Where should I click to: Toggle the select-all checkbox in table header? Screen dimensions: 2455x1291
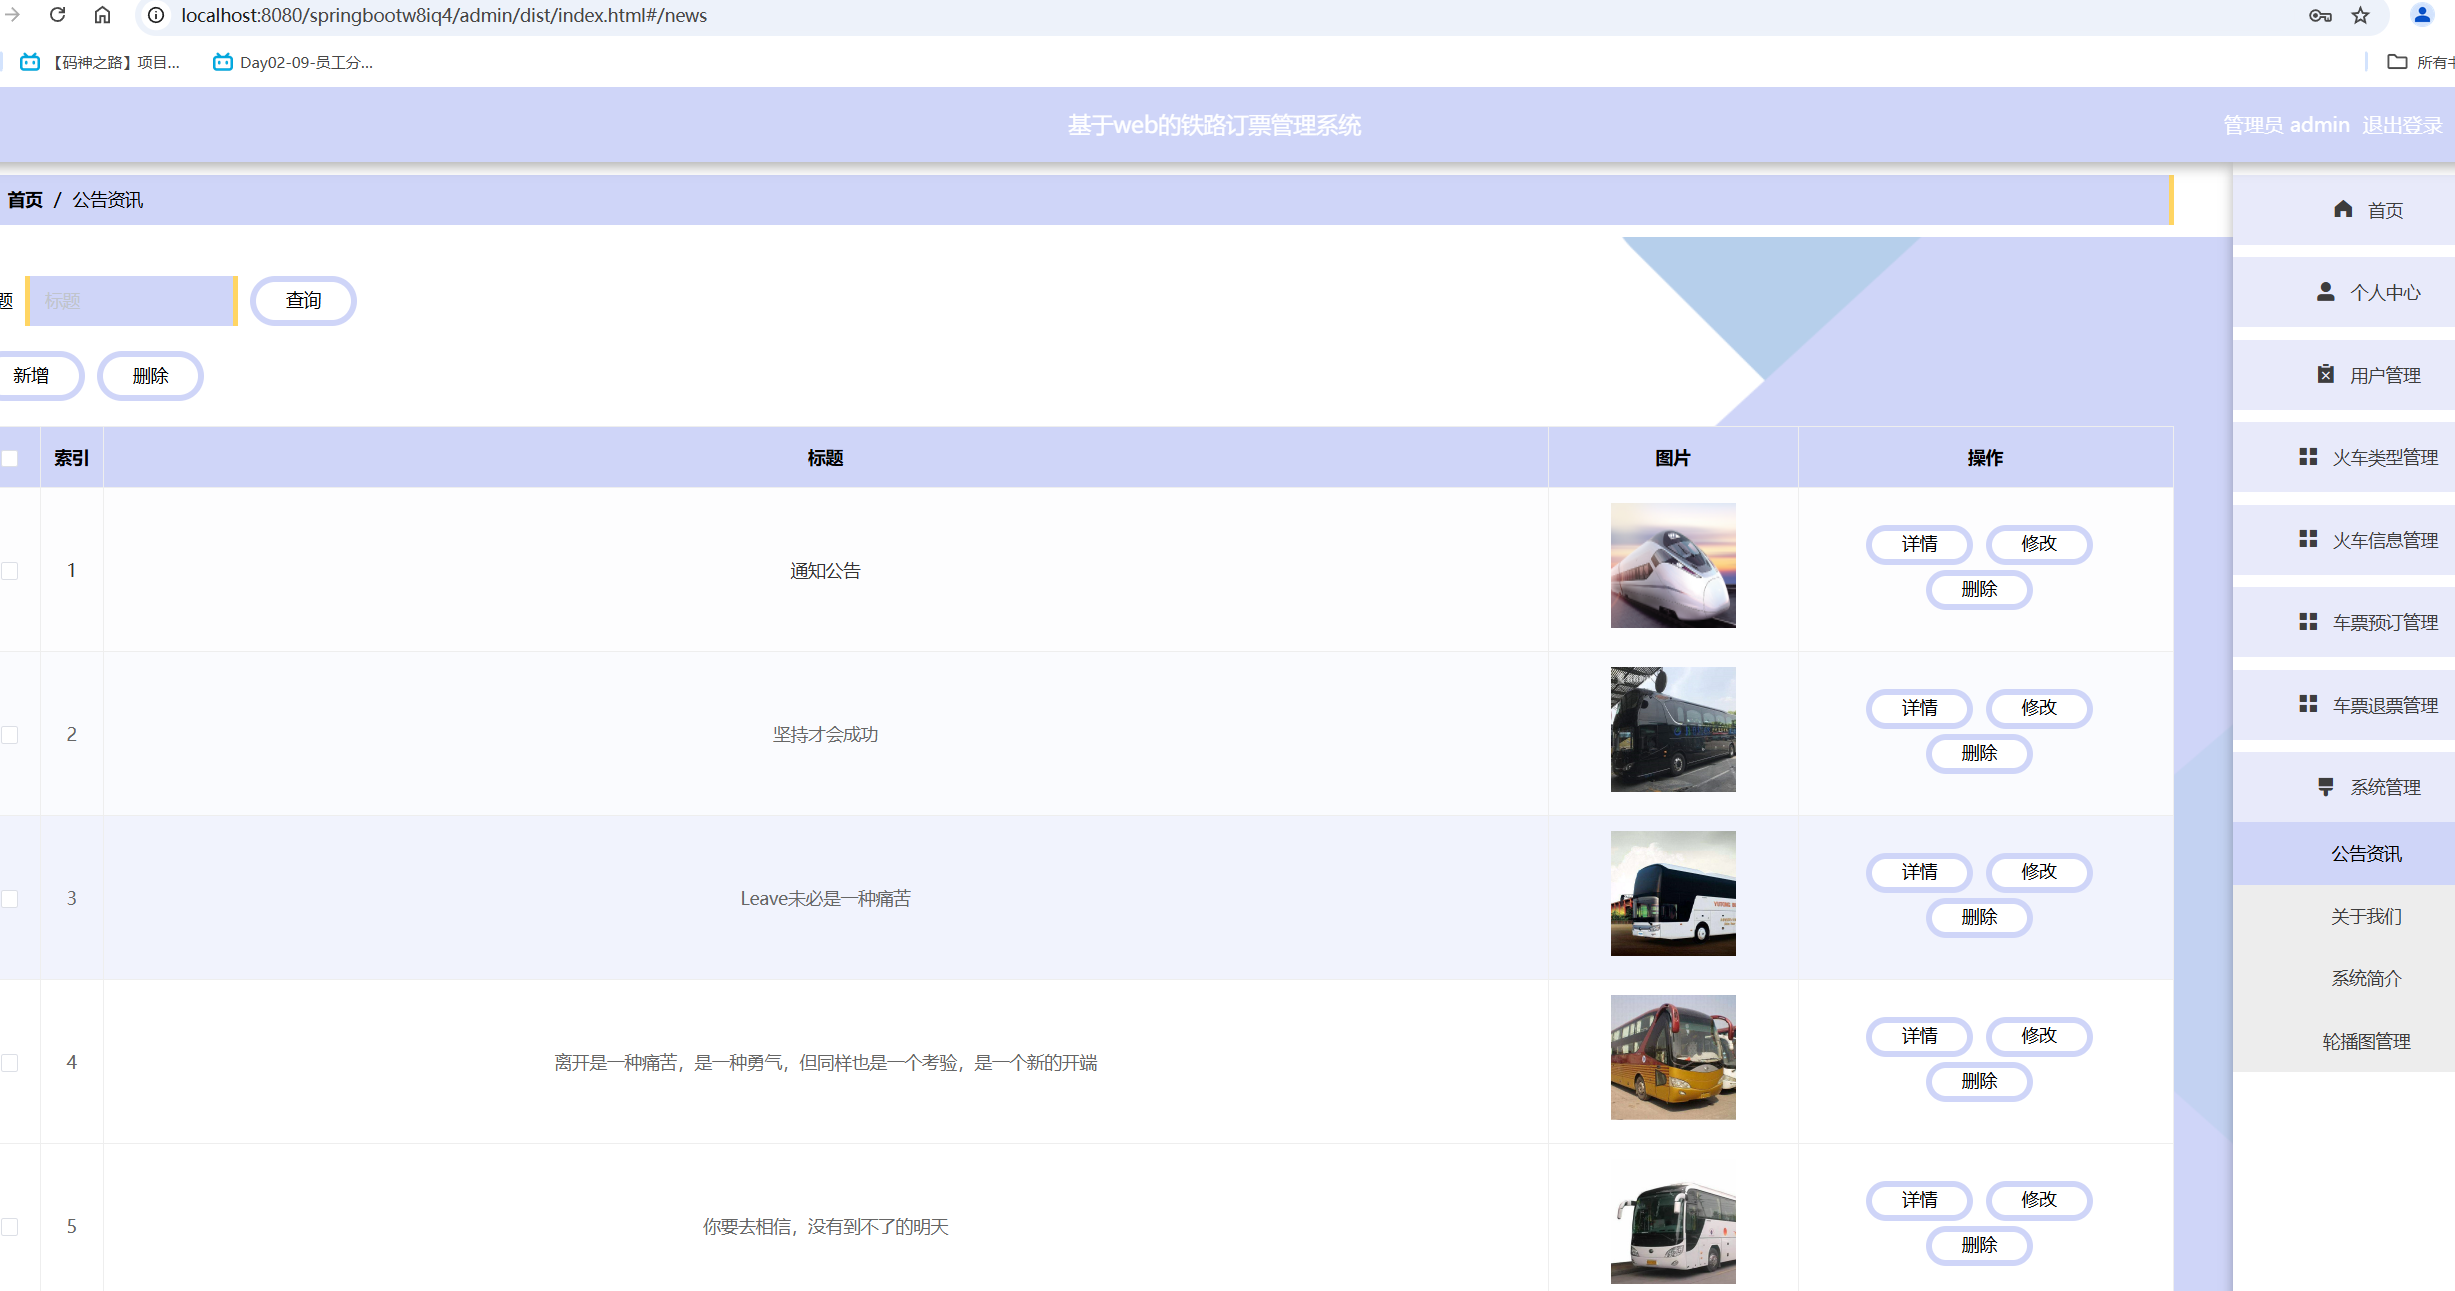[10, 458]
